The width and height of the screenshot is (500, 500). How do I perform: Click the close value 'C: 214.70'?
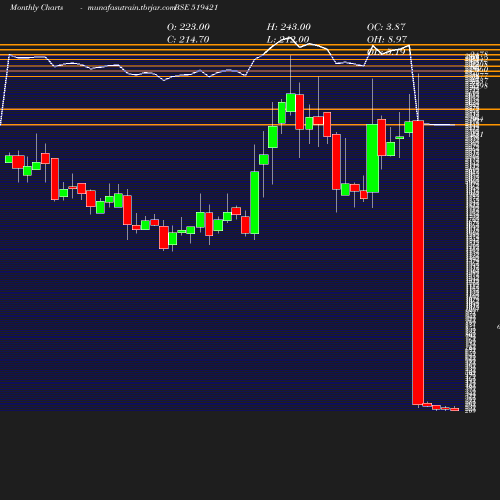pyautogui.click(x=188, y=40)
